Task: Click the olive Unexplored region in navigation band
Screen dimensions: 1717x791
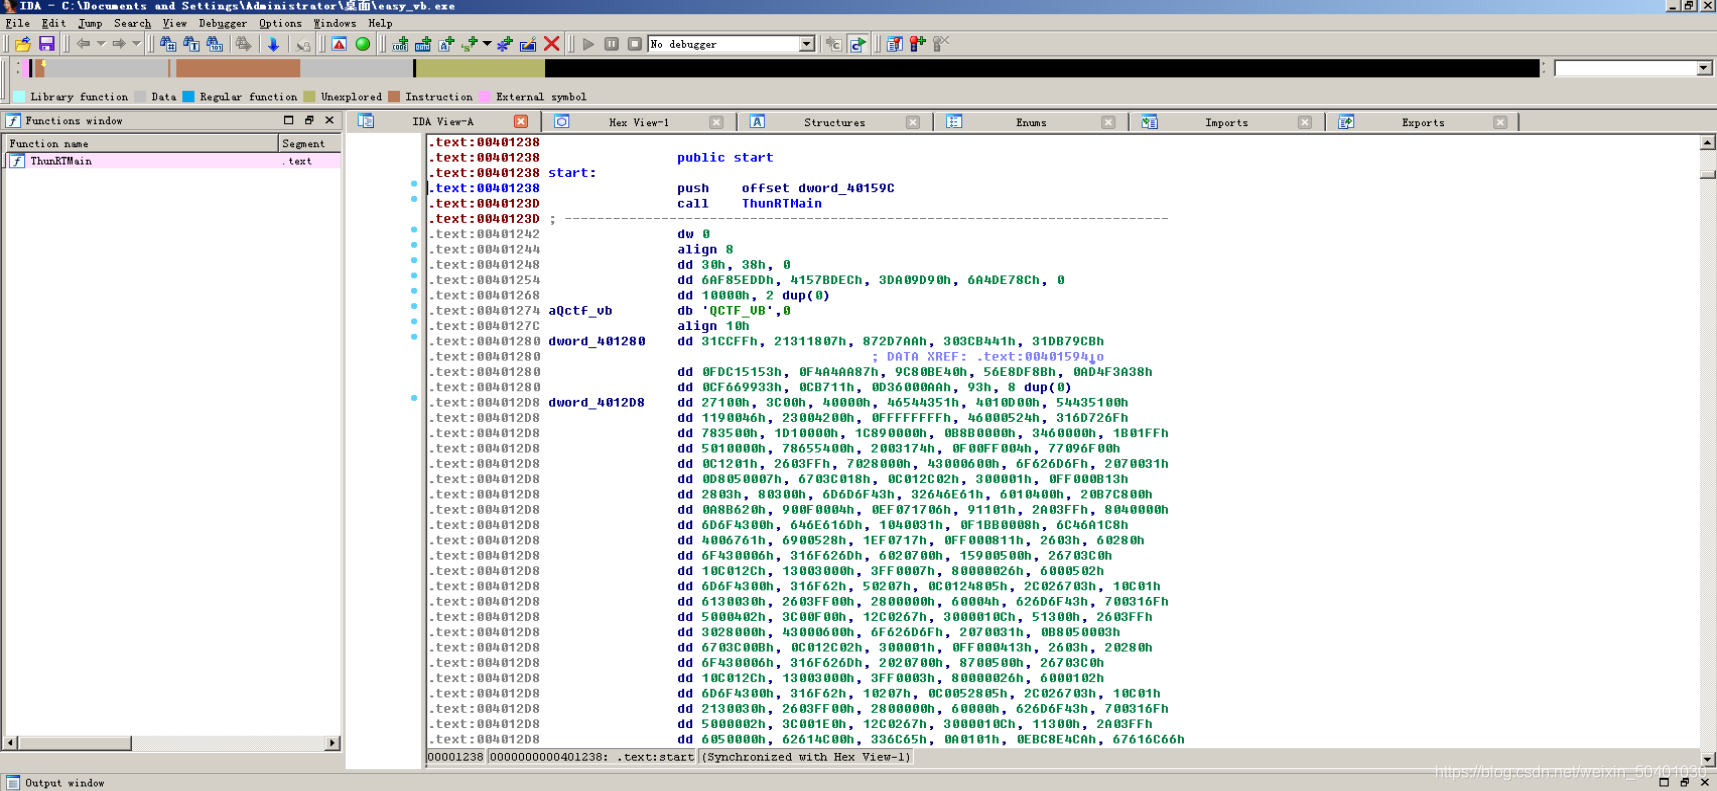Action: click(x=480, y=68)
